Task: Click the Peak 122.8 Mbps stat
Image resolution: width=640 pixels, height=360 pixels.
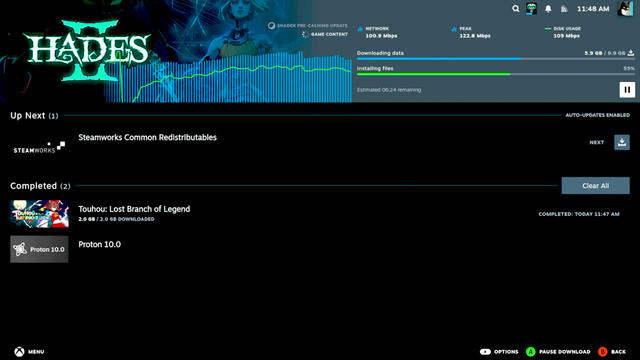Action: pyautogui.click(x=471, y=32)
